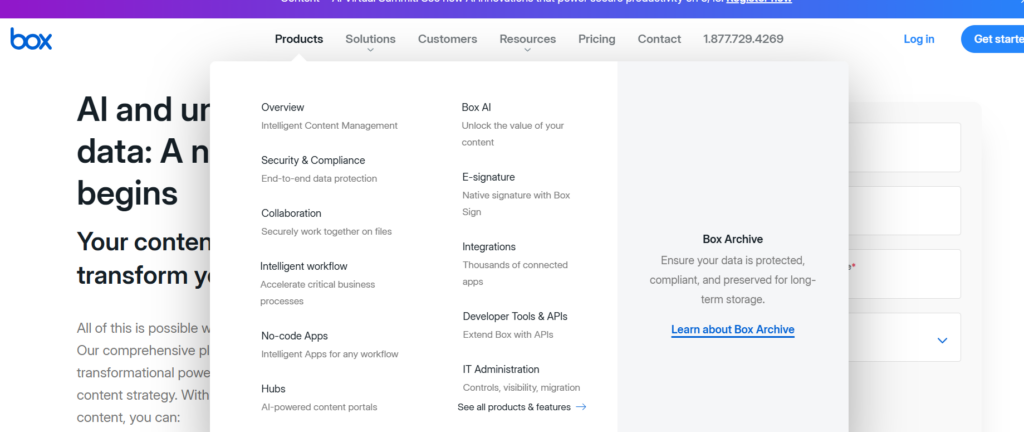Click the Box logo
The height and width of the screenshot is (432, 1024).
point(31,40)
